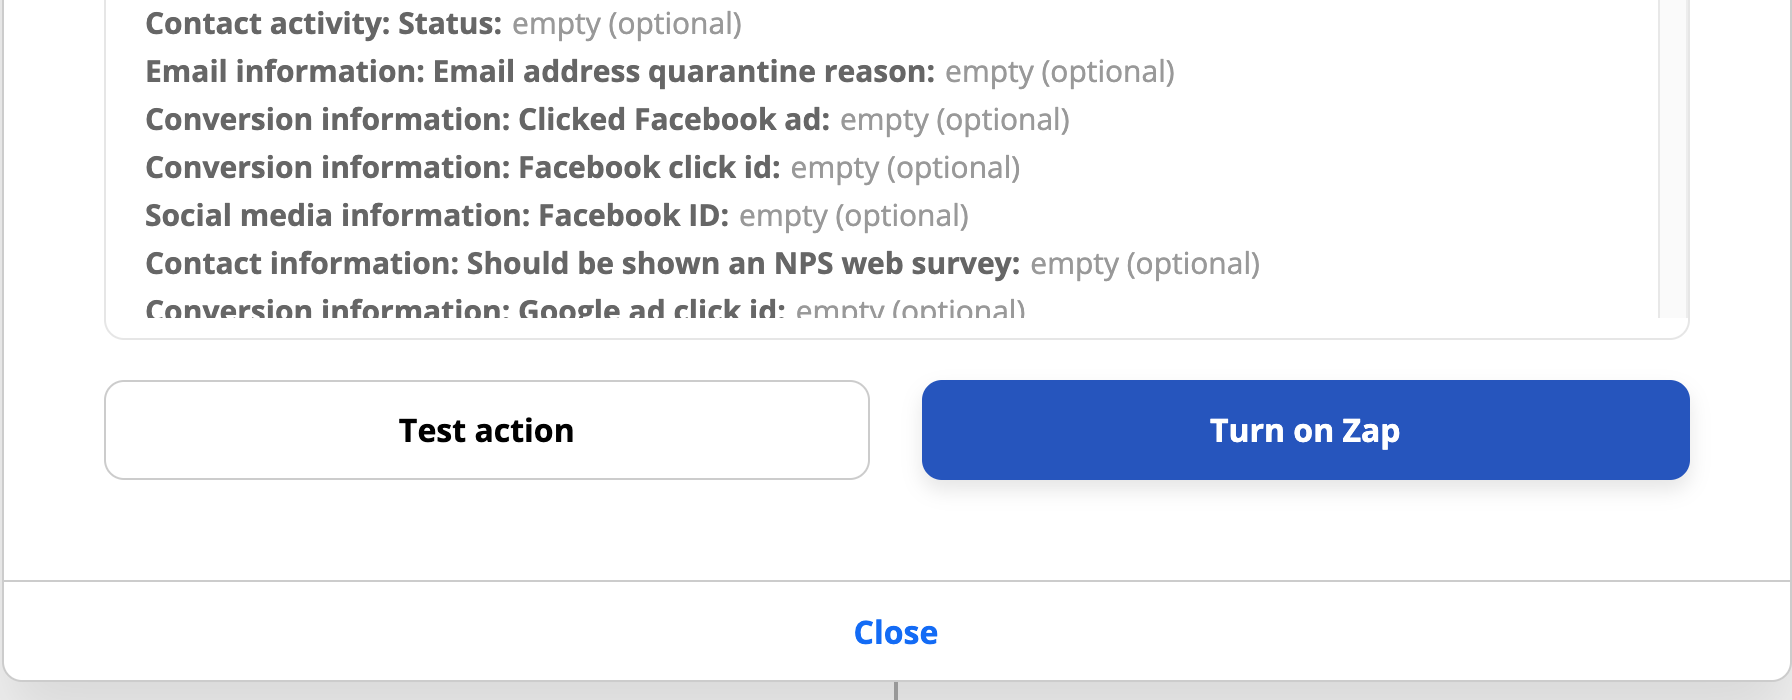Click the Test action button
This screenshot has width=1792, height=700.
click(486, 430)
